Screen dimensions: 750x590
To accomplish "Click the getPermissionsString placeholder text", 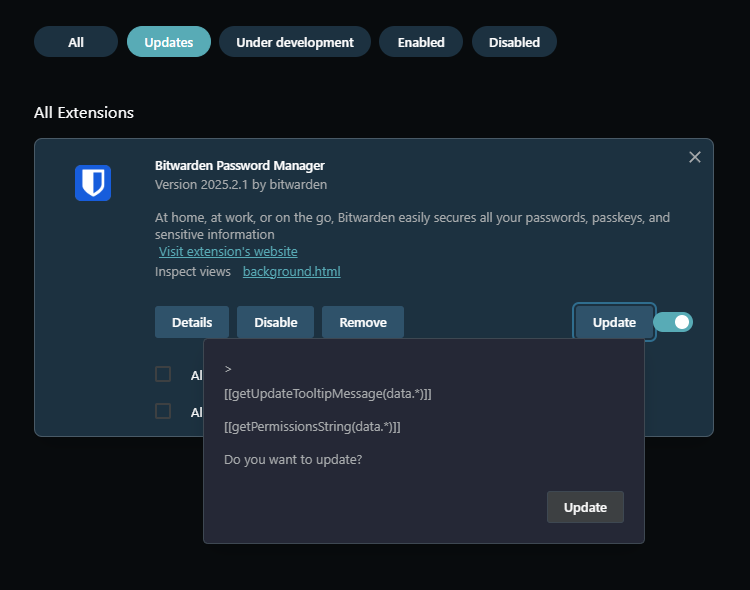I will 312,426.
